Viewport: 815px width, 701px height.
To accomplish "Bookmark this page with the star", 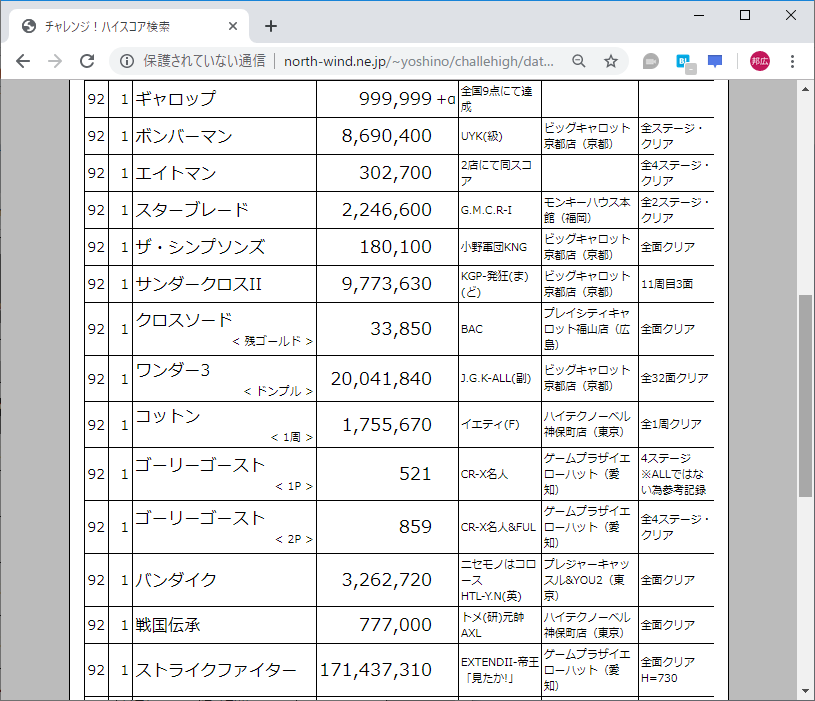I will [611, 61].
